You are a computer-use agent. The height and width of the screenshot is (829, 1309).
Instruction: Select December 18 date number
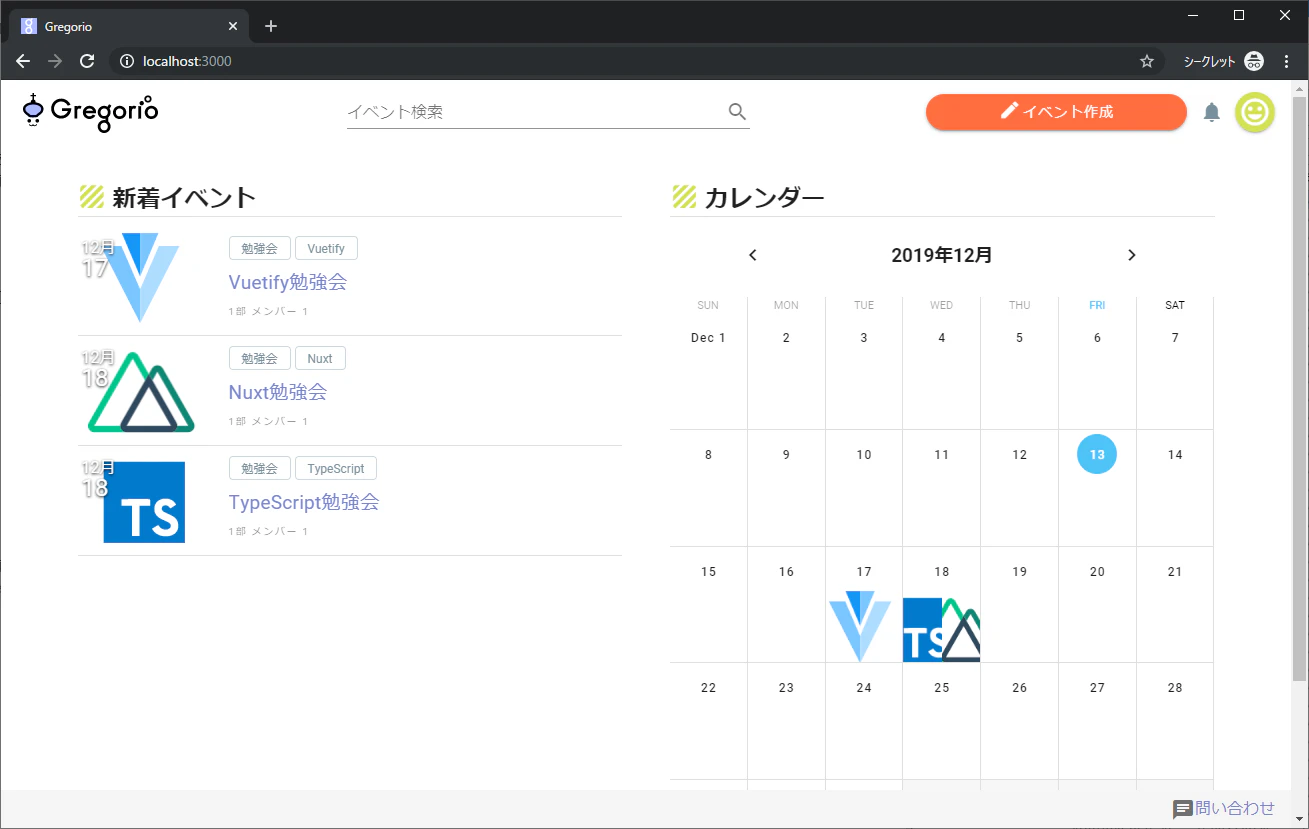point(941,572)
